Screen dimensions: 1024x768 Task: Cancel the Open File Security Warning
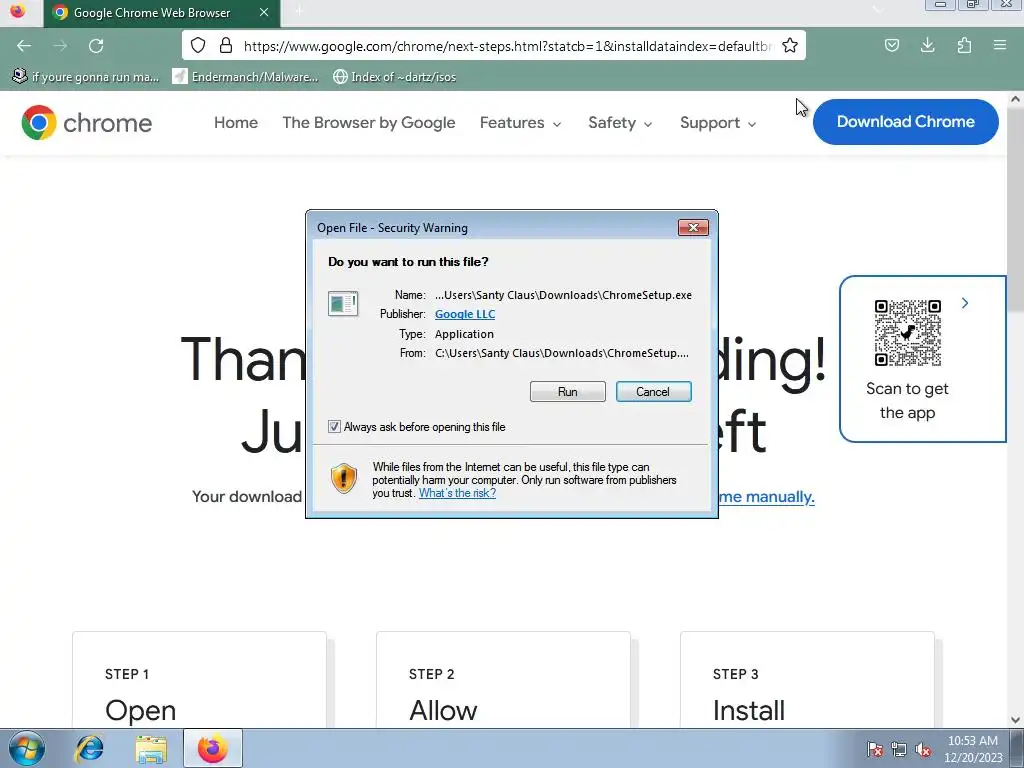click(653, 392)
